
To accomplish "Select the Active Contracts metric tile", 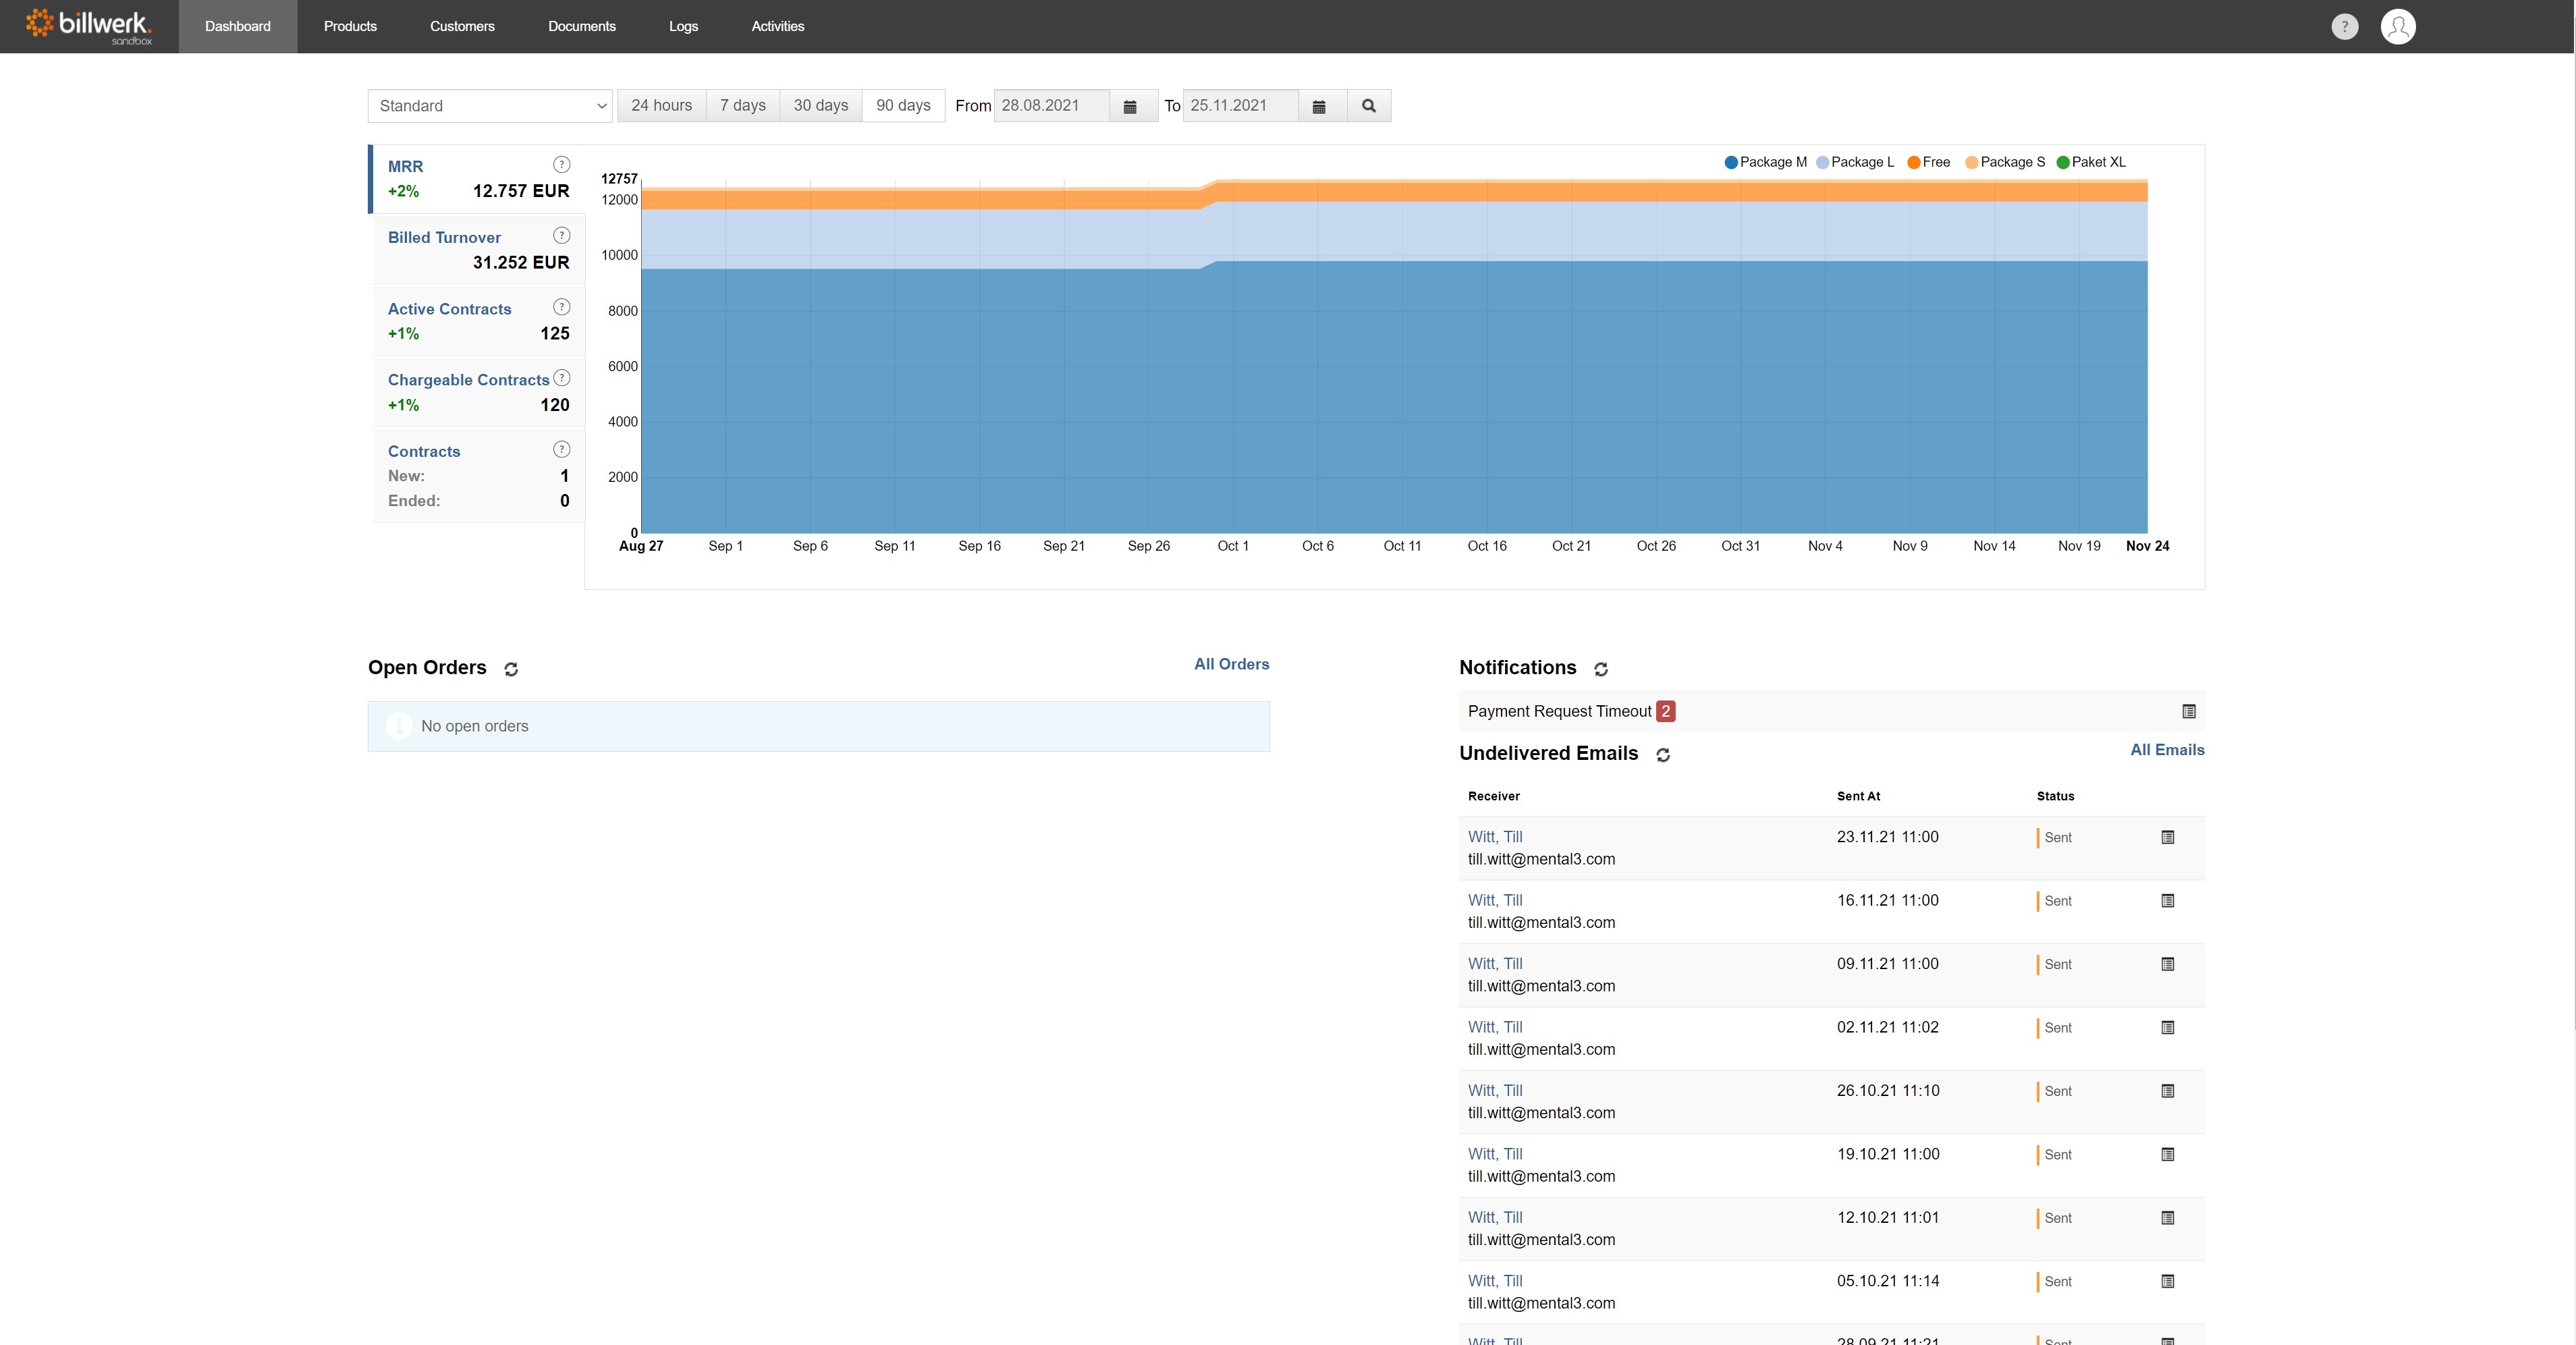I will point(478,321).
